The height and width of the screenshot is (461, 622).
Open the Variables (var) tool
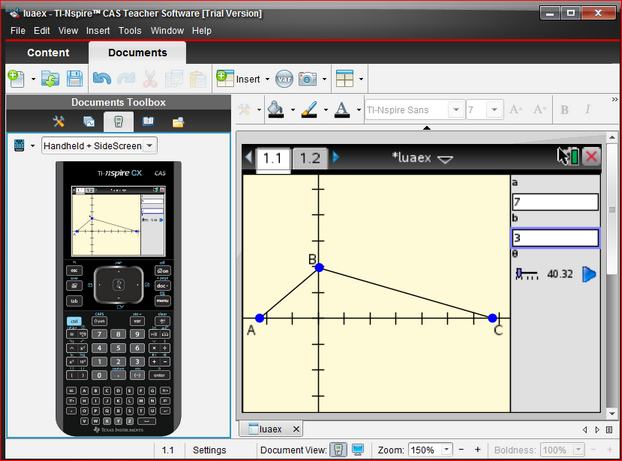[x=283, y=78]
